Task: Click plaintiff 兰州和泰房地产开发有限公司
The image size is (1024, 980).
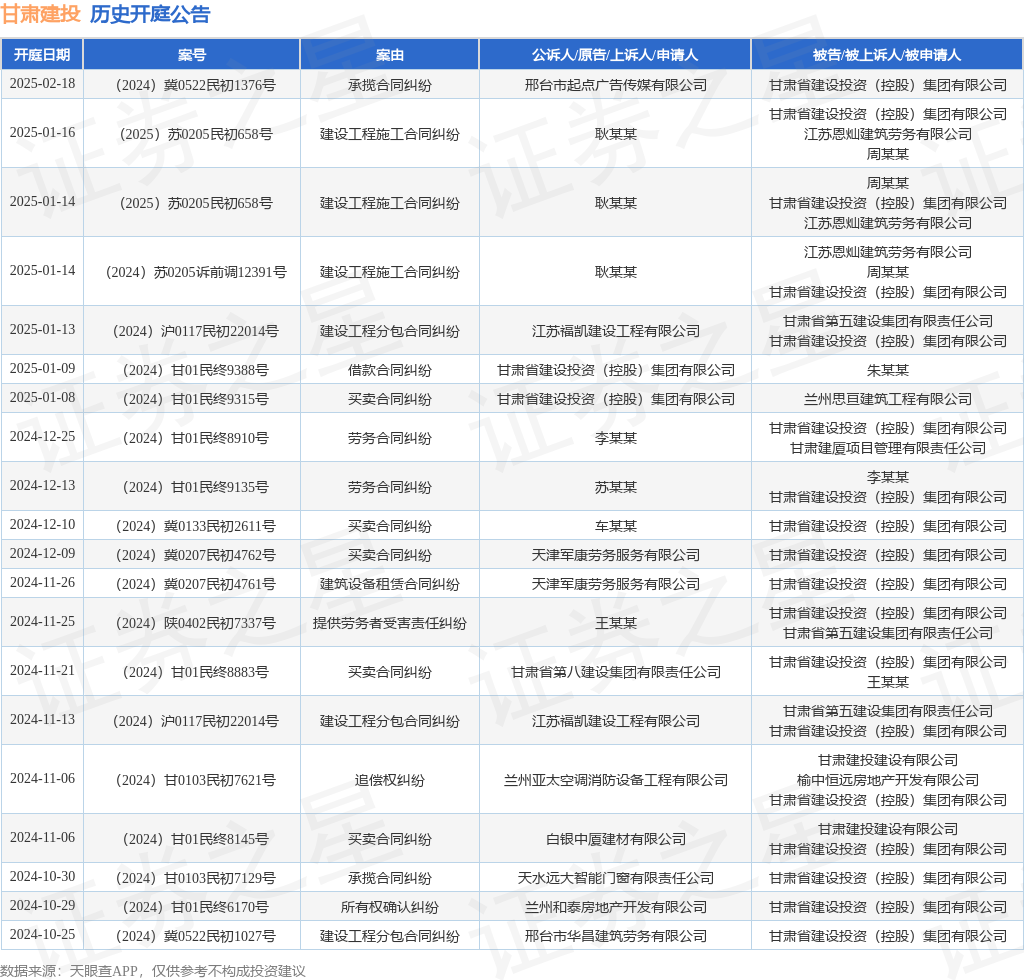Action: [x=615, y=908]
